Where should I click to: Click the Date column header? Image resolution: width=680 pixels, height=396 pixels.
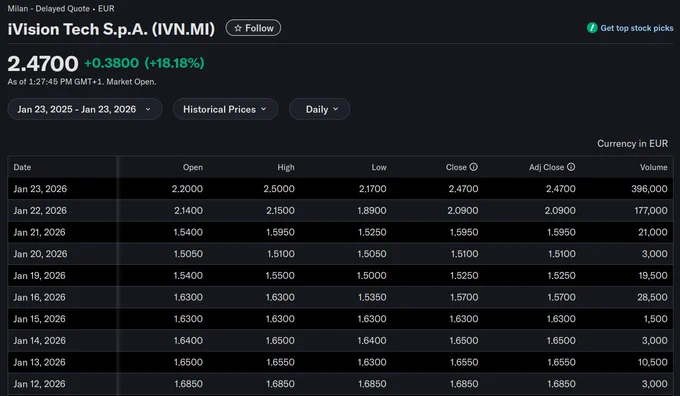click(22, 167)
